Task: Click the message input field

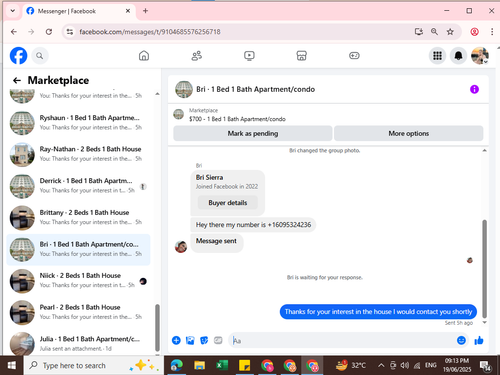Action: click(x=343, y=340)
